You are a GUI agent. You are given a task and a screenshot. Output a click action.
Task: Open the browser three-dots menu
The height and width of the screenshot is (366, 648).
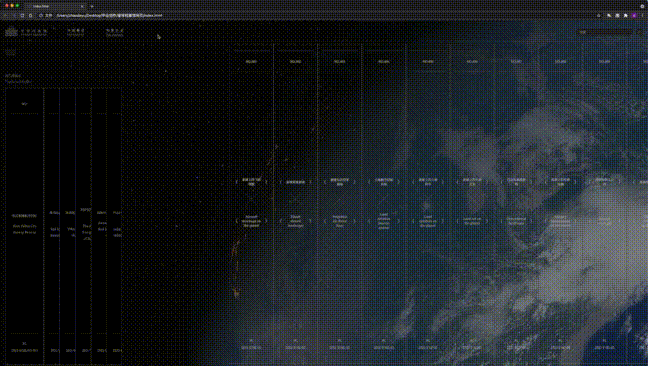(643, 15)
